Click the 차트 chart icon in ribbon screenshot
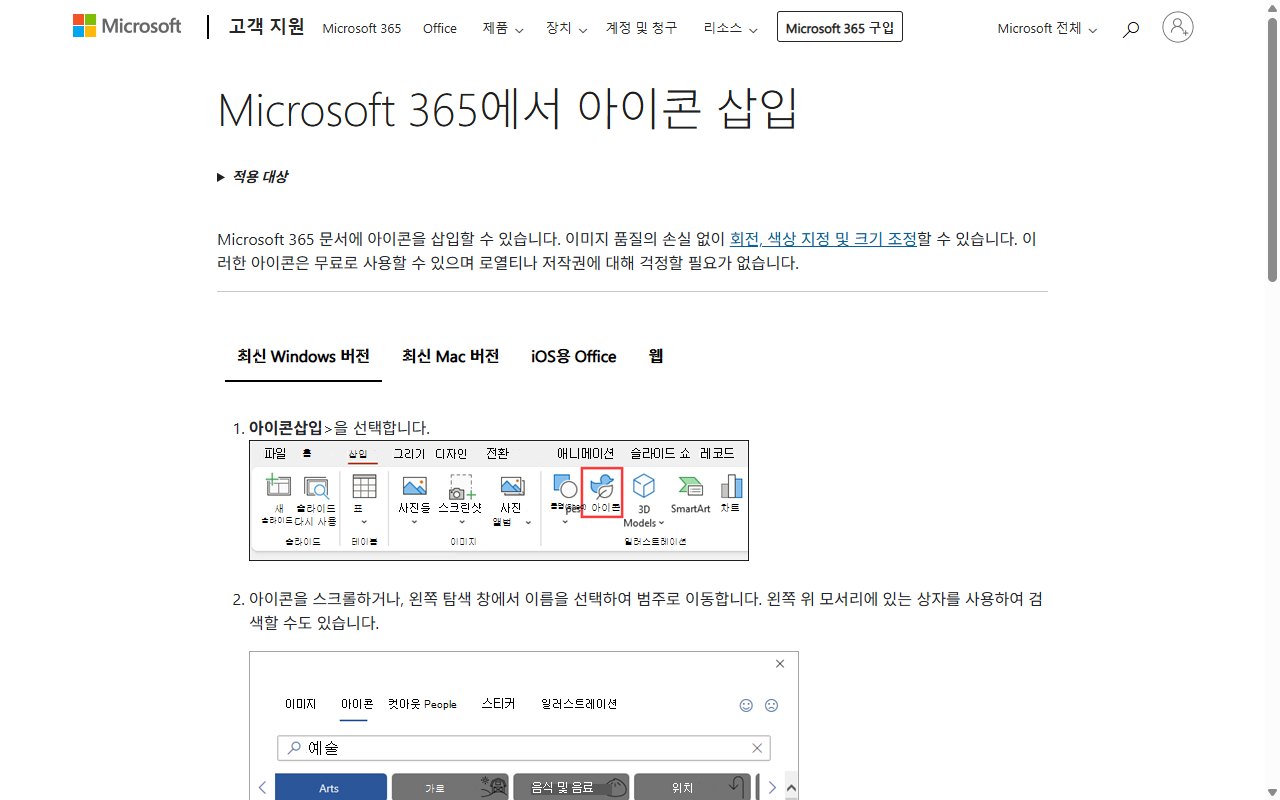The width and height of the screenshot is (1280, 800). point(731,486)
